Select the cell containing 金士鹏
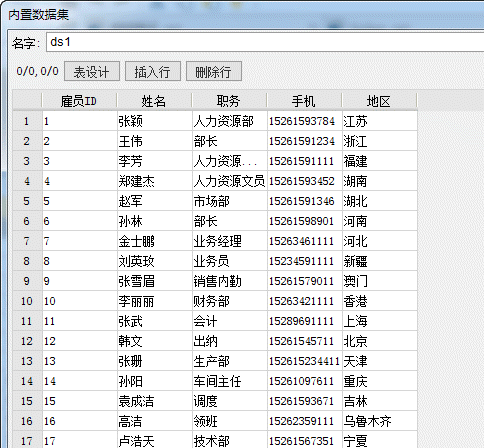Screen dimensions: 484x448 [x=155, y=241]
